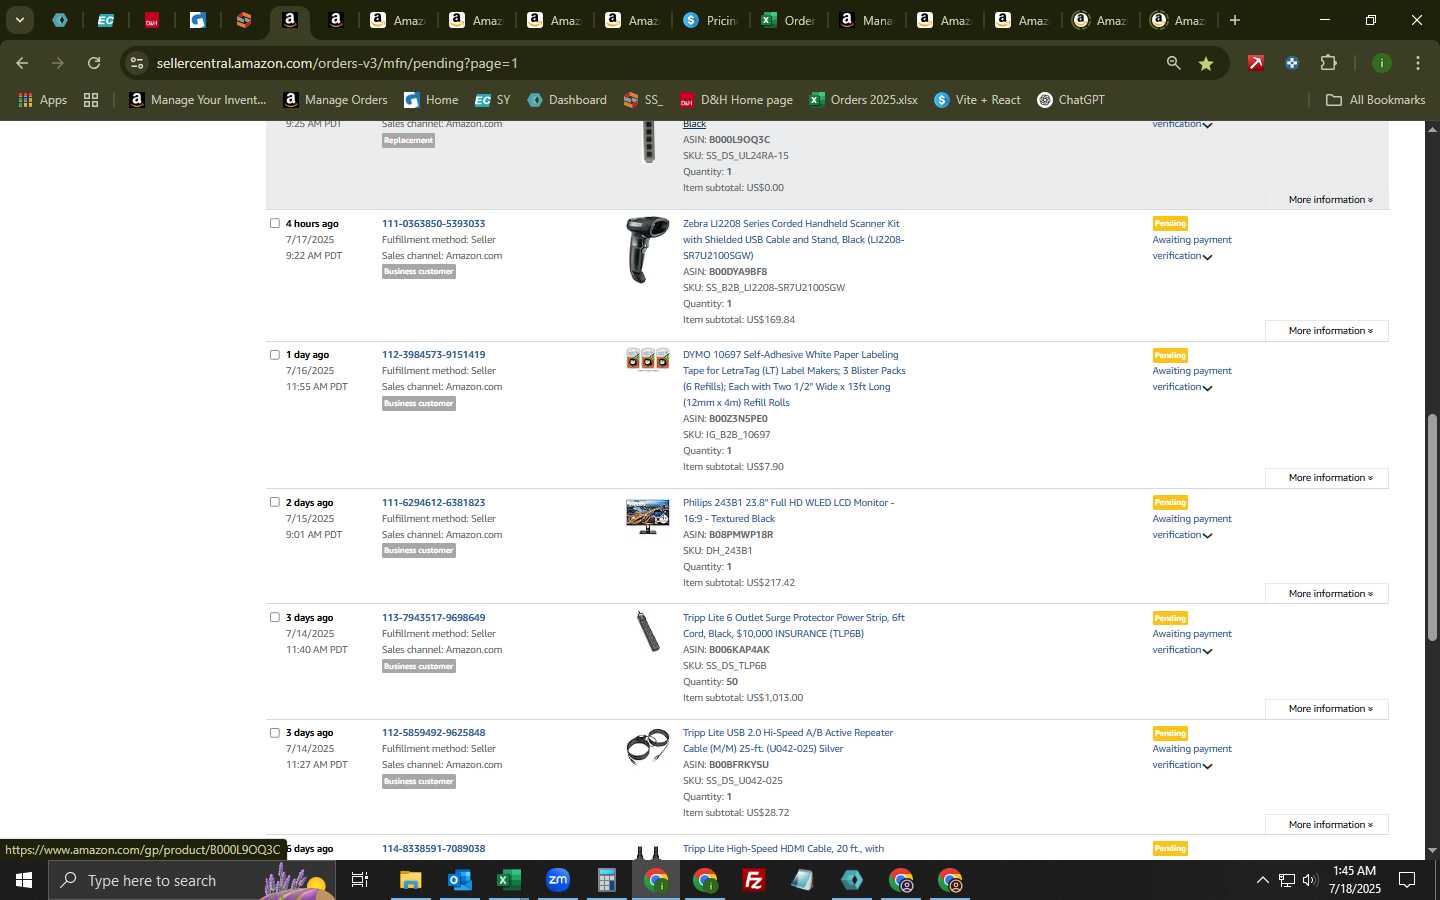Image resolution: width=1440 pixels, height=900 pixels.
Task: Switch to the Manage browser tab
Action: coord(867,20)
